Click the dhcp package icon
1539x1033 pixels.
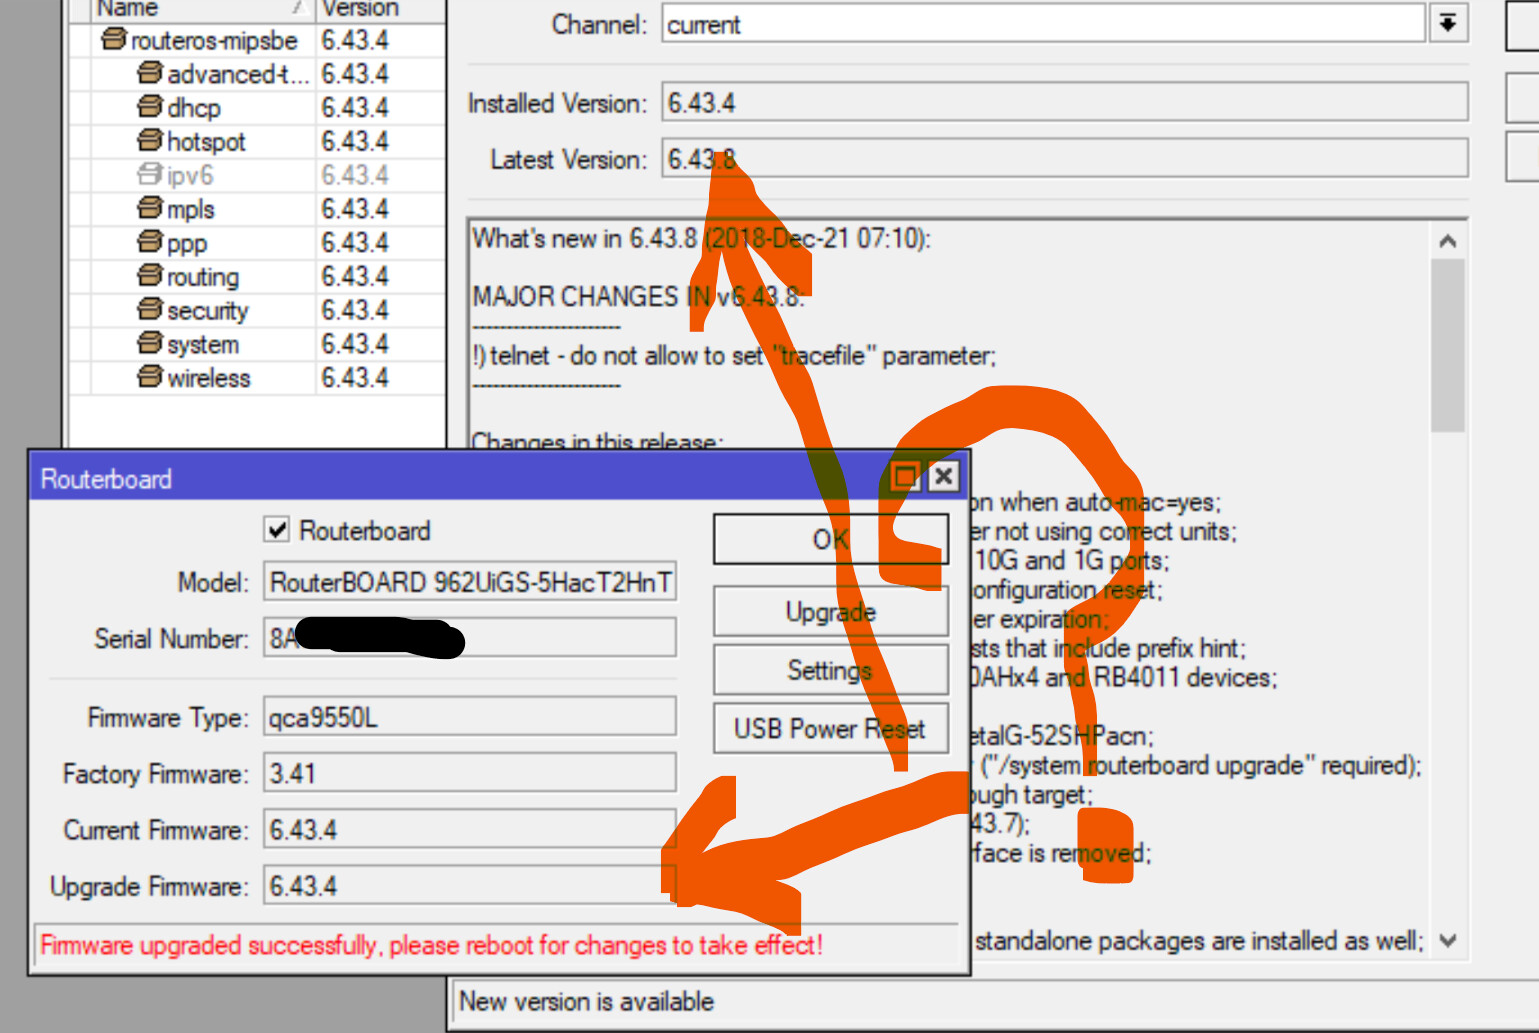coord(150,107)
